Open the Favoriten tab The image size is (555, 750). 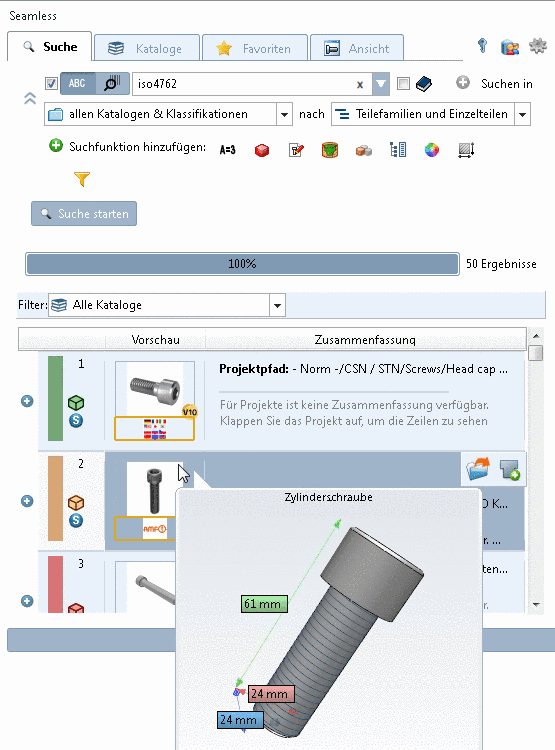tap(255, 48)
